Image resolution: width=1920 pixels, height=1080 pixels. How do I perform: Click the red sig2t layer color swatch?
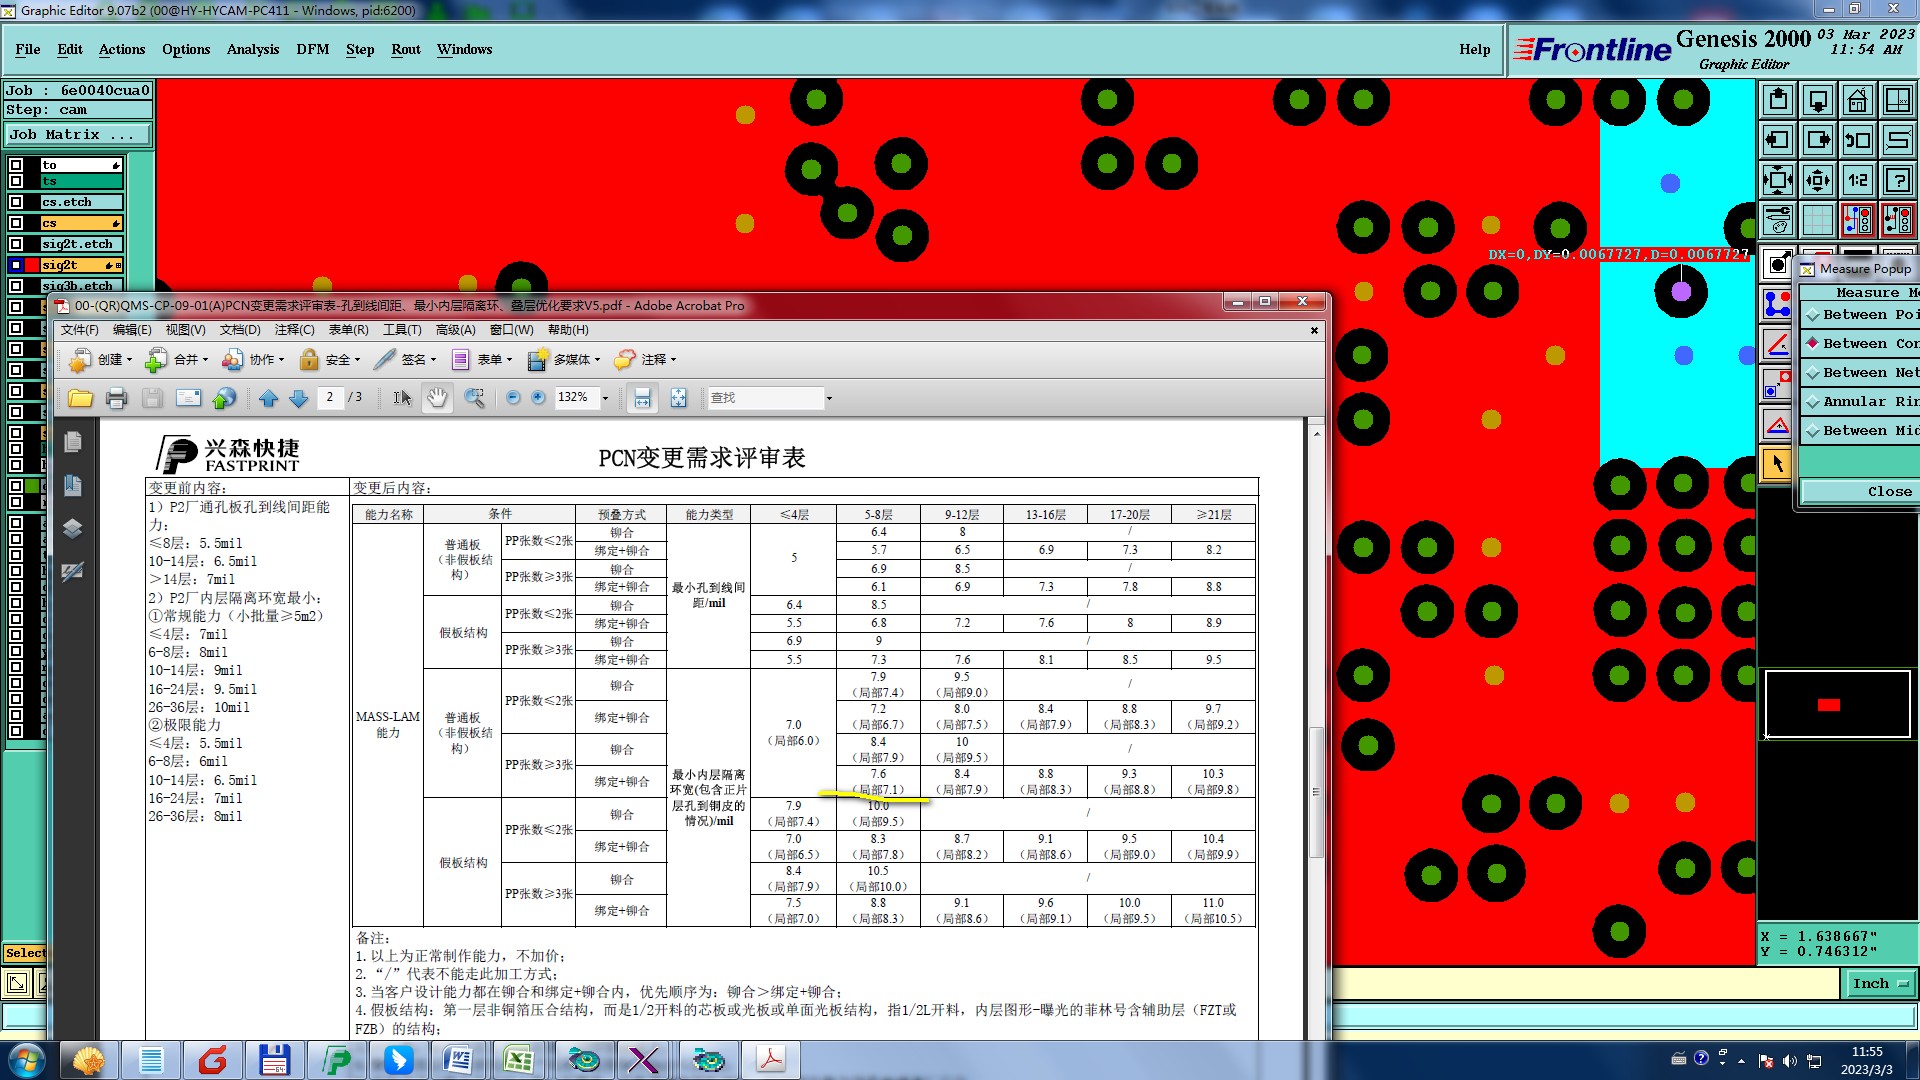click(30, 265)
